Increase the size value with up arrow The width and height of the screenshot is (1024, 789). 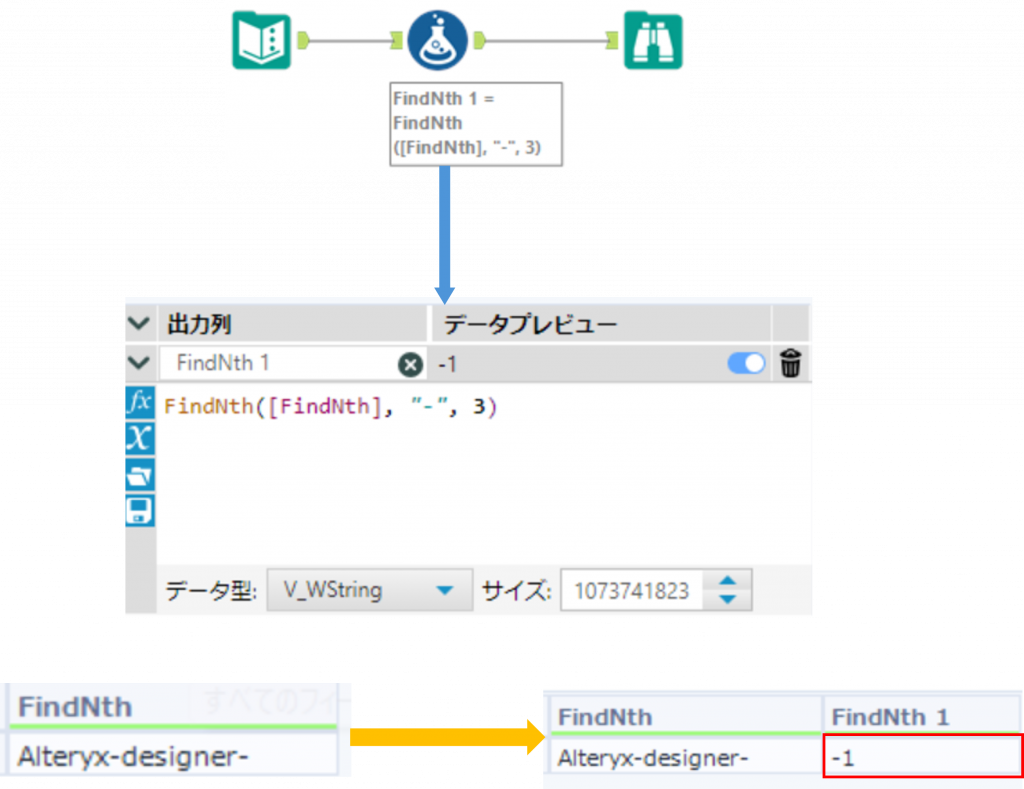pos(728,581)
